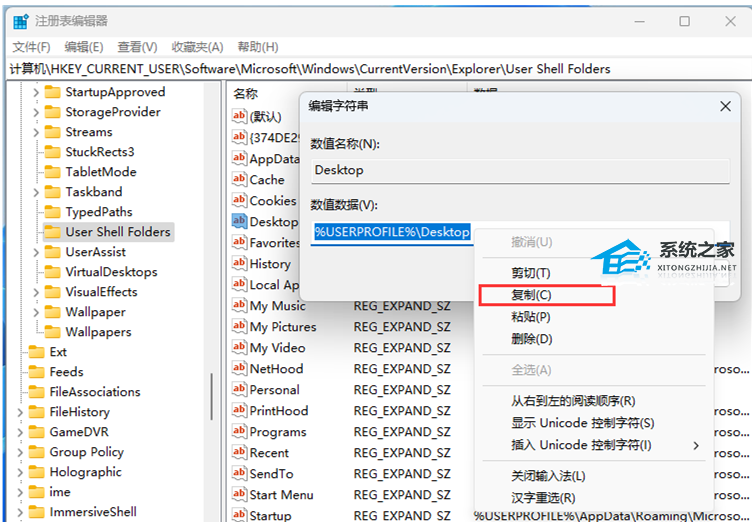This screenshot has height=522, width=752.
Task: Expand the Group Policy tree node
Action: point(20,452)
